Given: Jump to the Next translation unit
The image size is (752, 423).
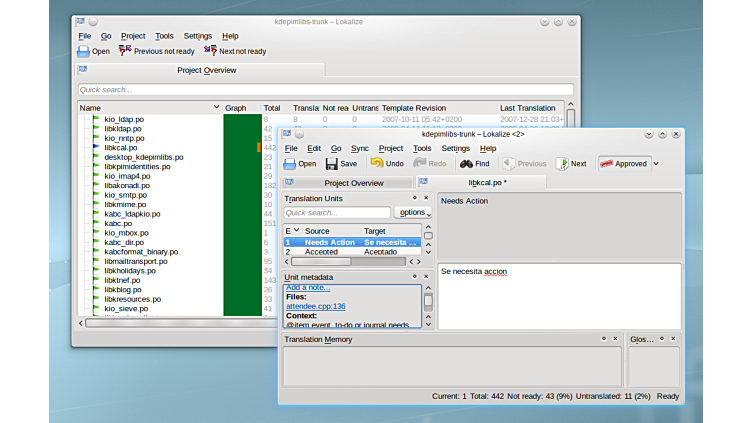Looking at the screenshot, I should coord(571,164).
